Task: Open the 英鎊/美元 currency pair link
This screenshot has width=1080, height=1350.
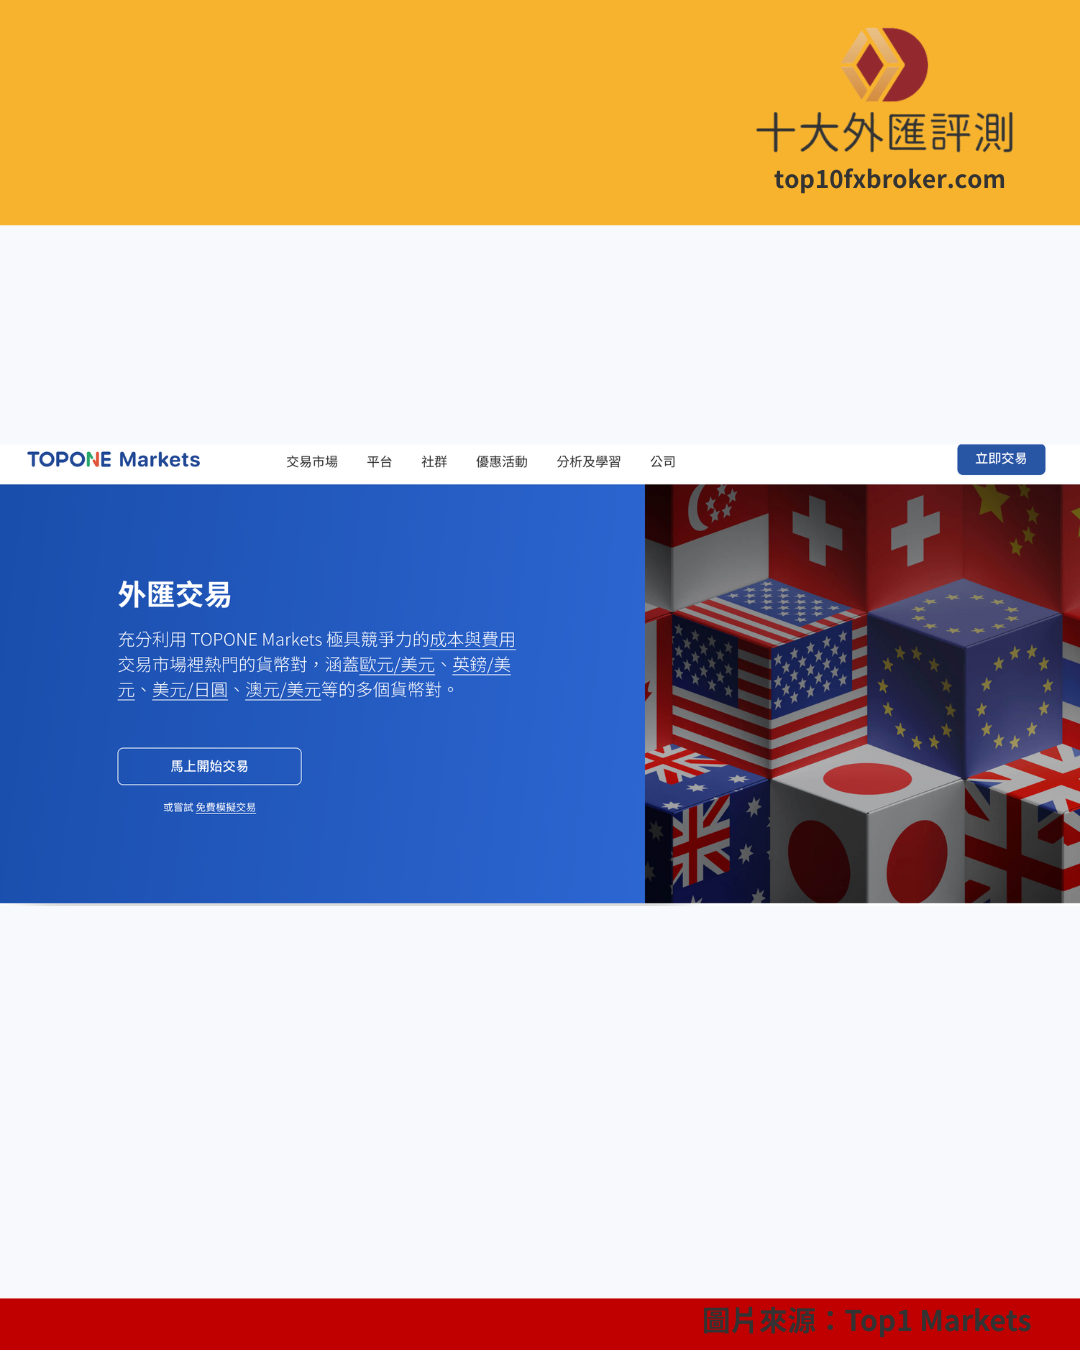Action: click(x=481, y=665)
